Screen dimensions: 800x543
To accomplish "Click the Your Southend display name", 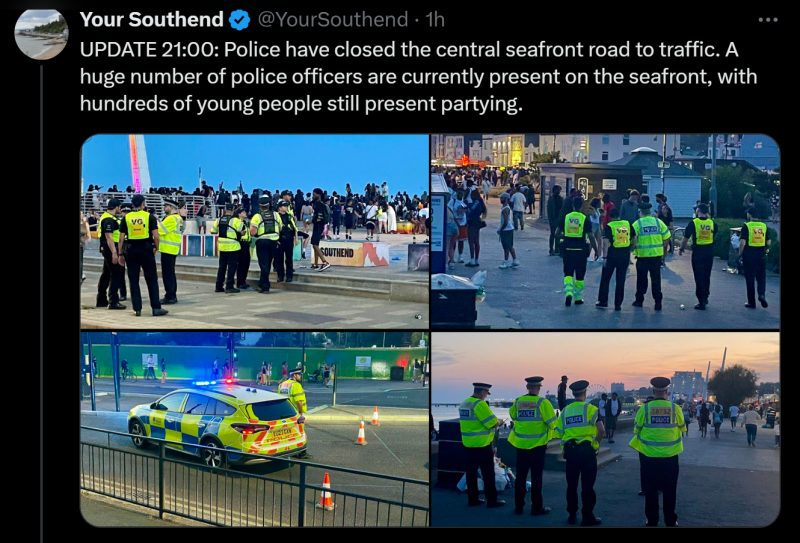I will point(152,19).
